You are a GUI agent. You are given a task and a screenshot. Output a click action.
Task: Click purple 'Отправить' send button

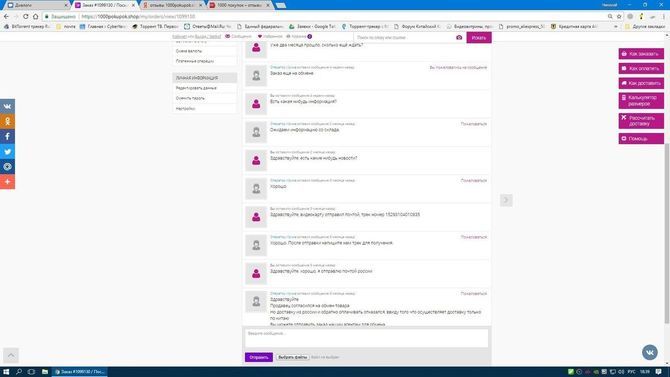(x=259, y=357)
